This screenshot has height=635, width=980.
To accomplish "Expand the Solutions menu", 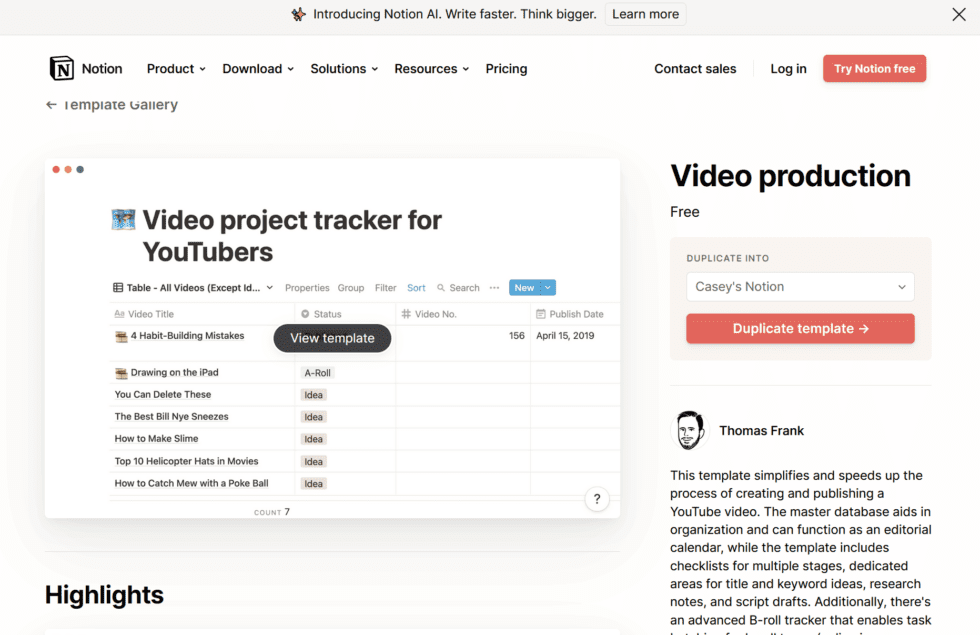I will (x=344, y=69).
